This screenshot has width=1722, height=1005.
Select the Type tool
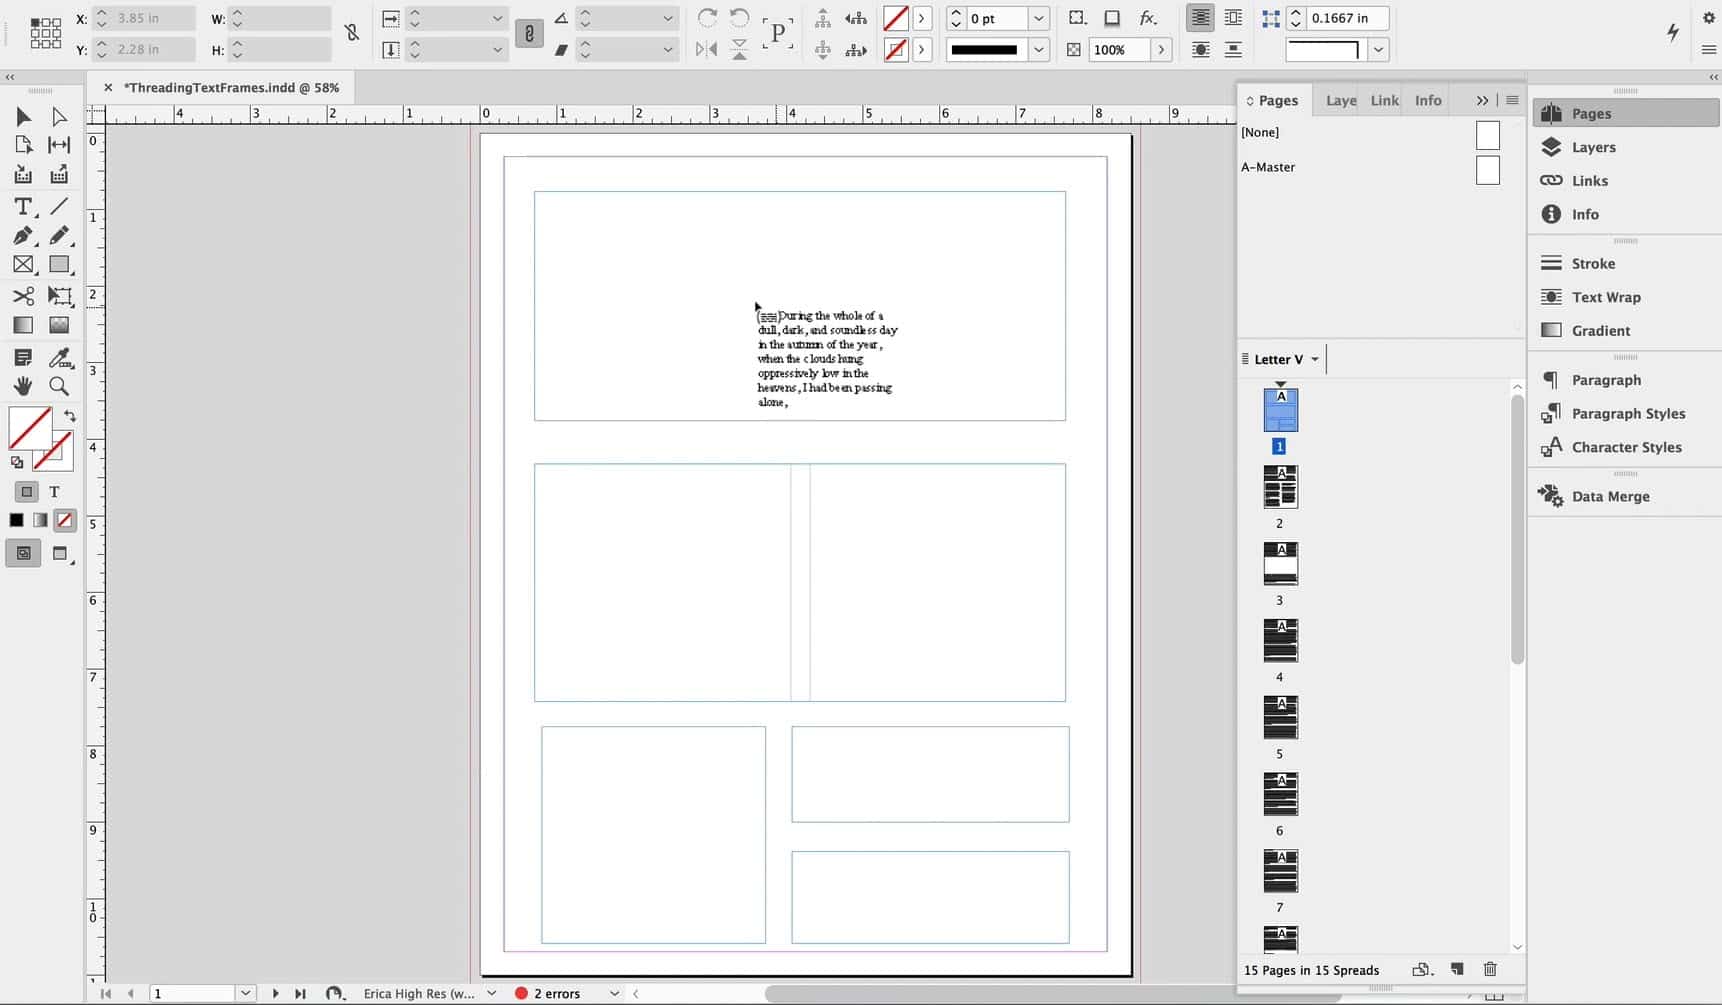click(22, 206)
